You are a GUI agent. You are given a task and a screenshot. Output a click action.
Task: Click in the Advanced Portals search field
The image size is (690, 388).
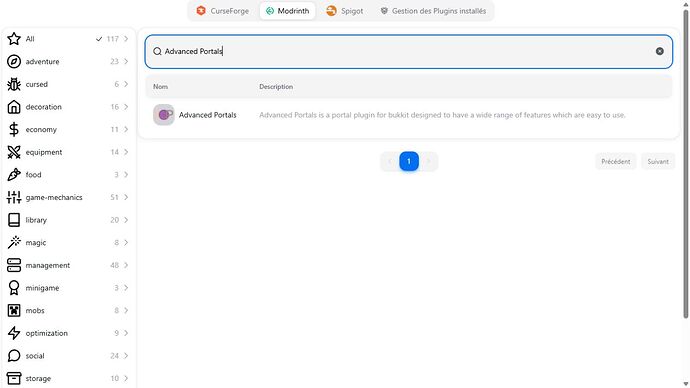409,51
